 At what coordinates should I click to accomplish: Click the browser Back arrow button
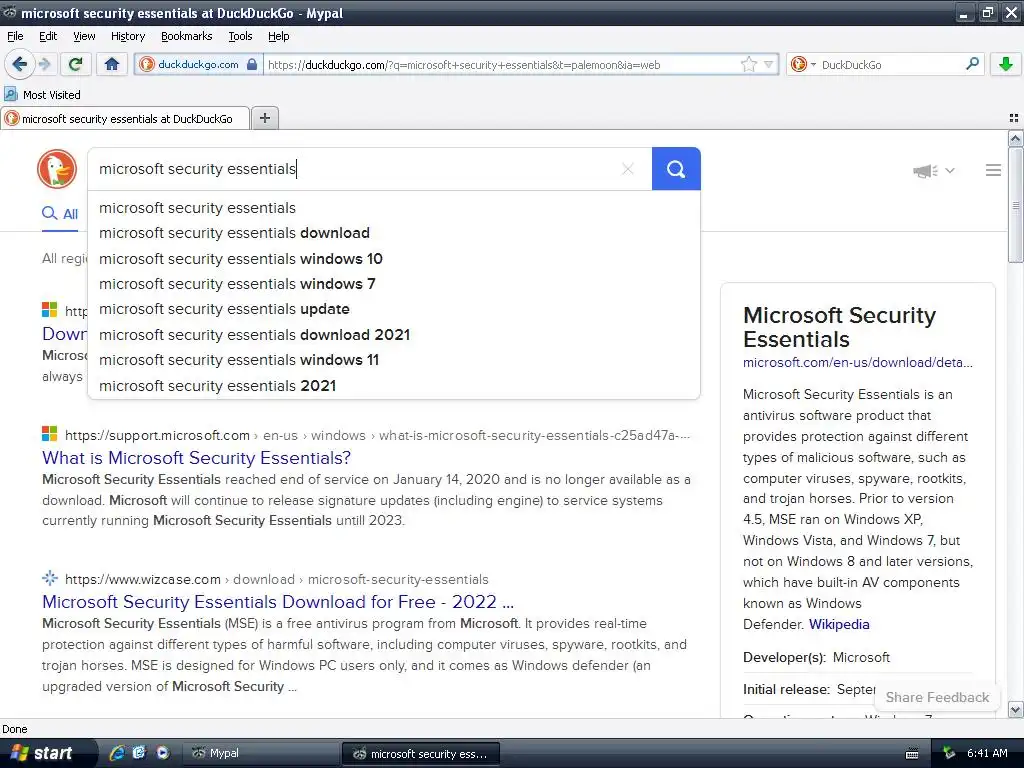[19, 64]
